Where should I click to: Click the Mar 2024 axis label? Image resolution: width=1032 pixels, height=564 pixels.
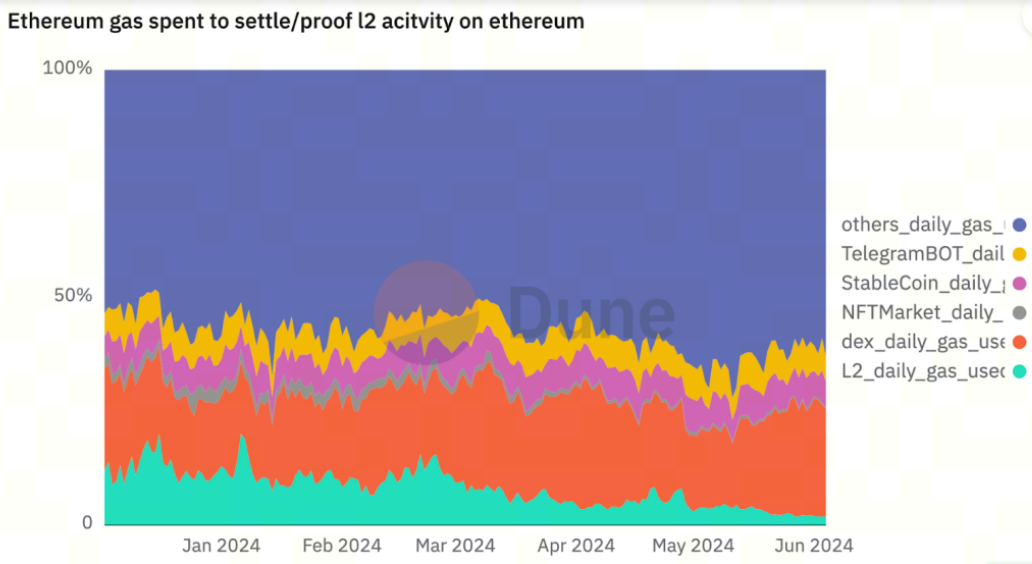tap(455, 546)
